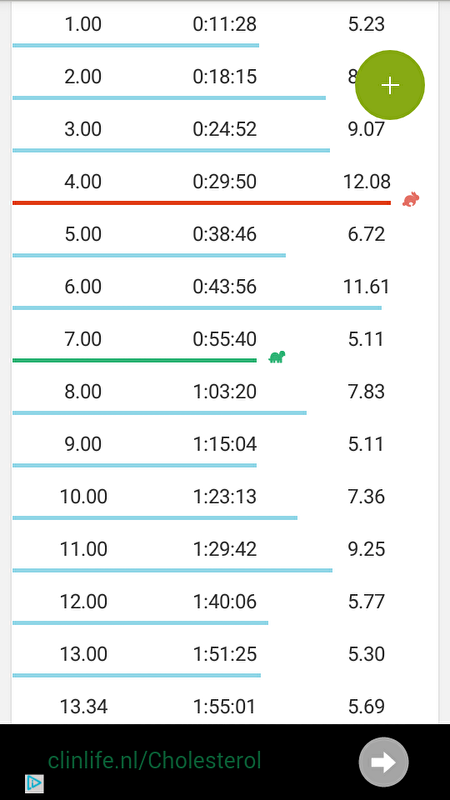Click speed value 12.08
This screenshot has width=450, height=800.
366,182
